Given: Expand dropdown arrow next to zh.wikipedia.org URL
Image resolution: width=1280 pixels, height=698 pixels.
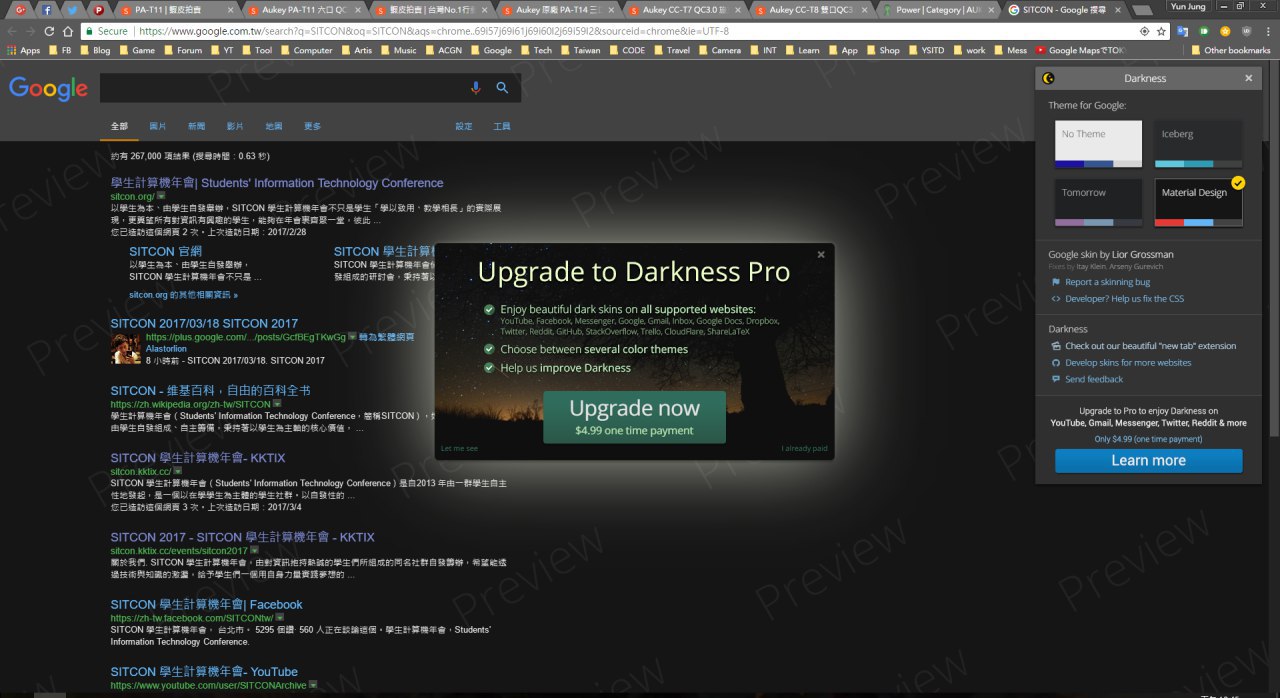Looking at the screenshot, I should point(278,404).
